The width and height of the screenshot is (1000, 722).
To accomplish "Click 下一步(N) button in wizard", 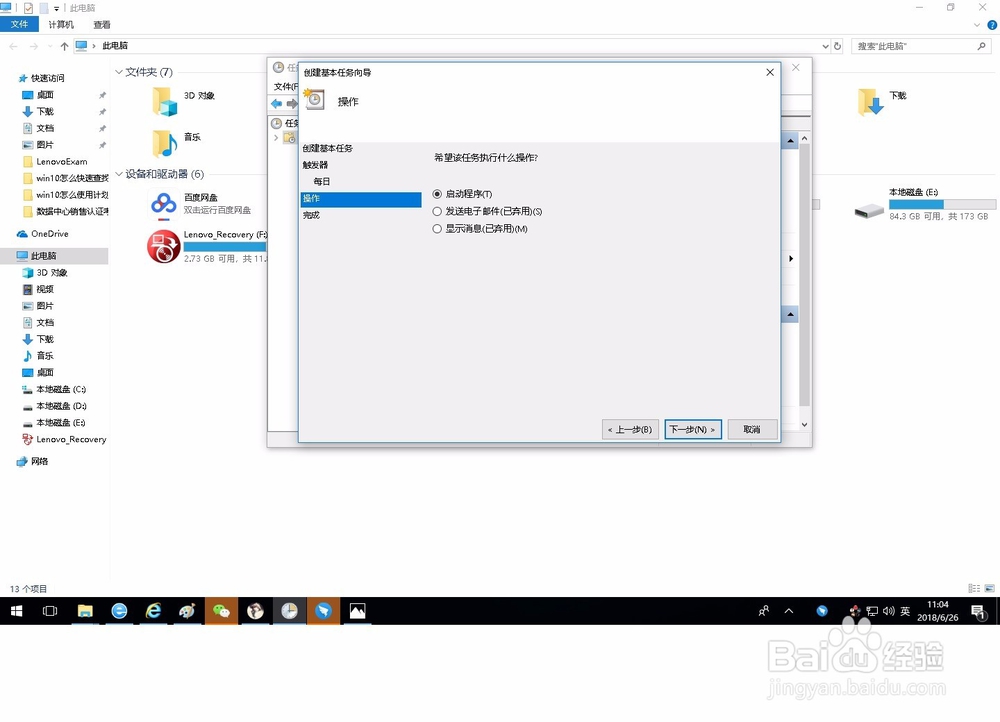I will 693,429.
